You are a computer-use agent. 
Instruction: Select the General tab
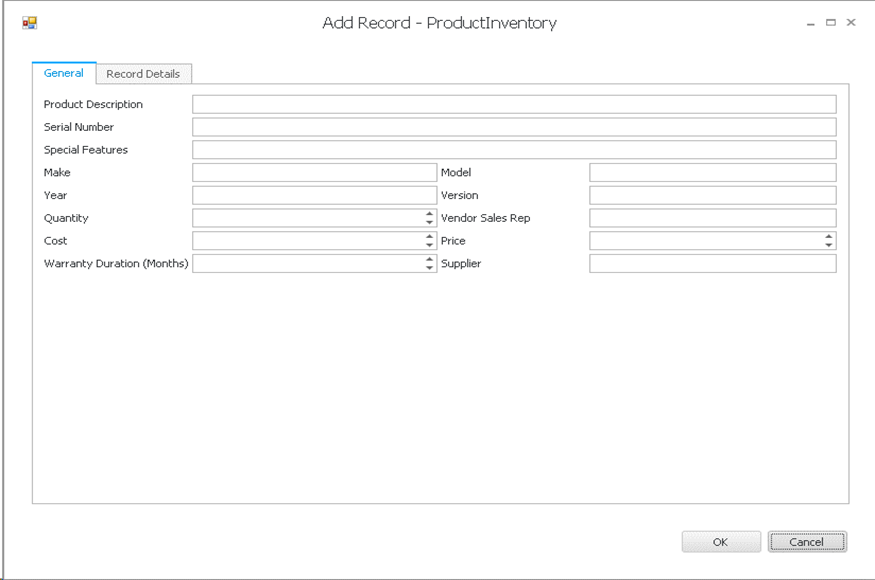pos(64,73)
